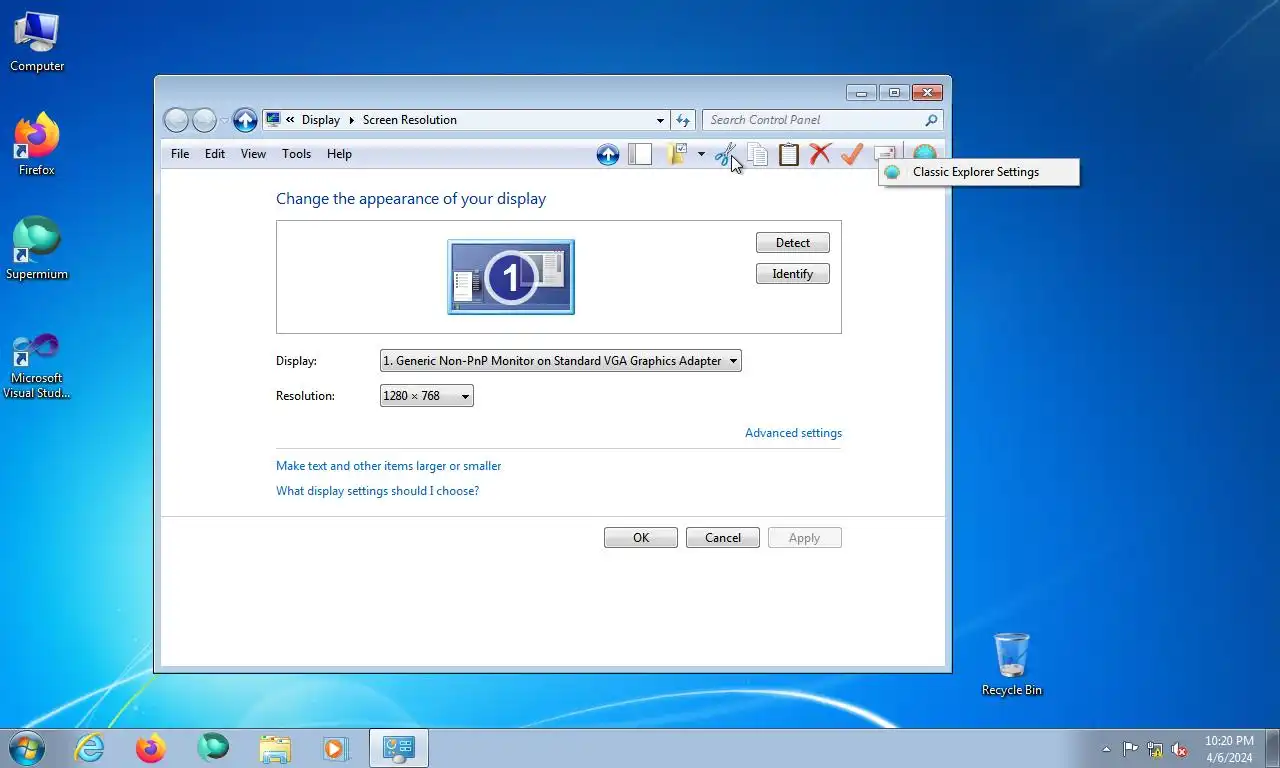Click the network tray icon

pos(1155,749)
